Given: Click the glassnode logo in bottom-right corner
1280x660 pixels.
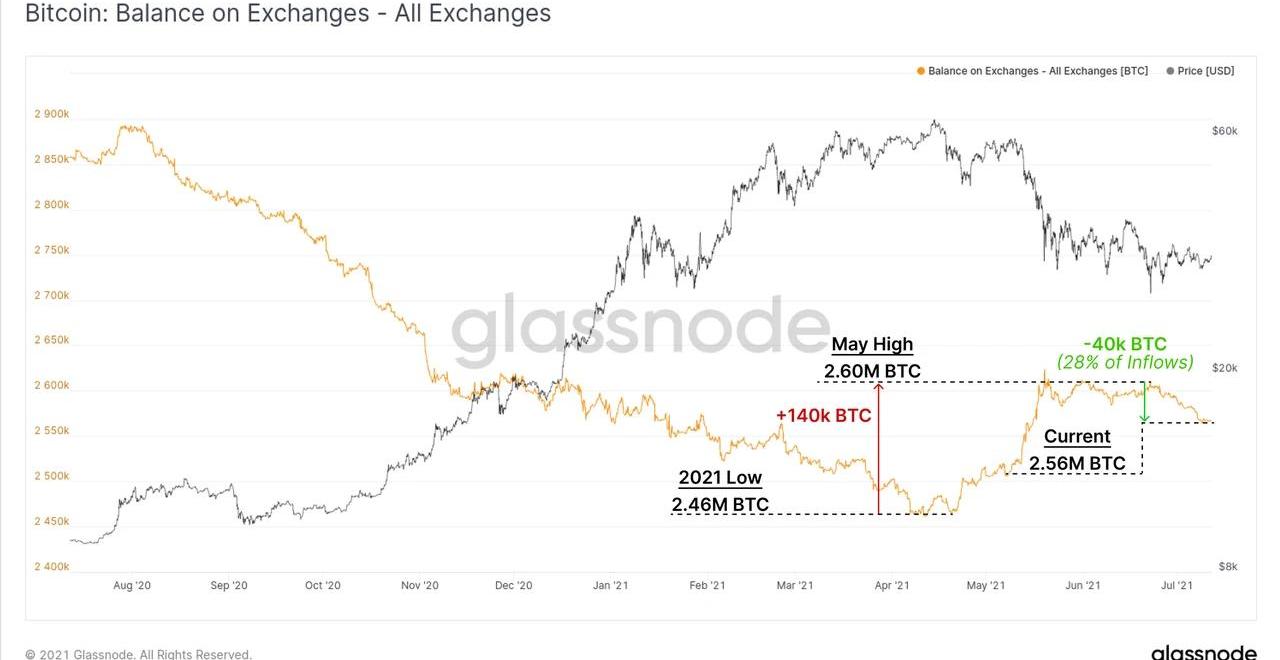Looking at the screenshot, I should pos(1203,652).
